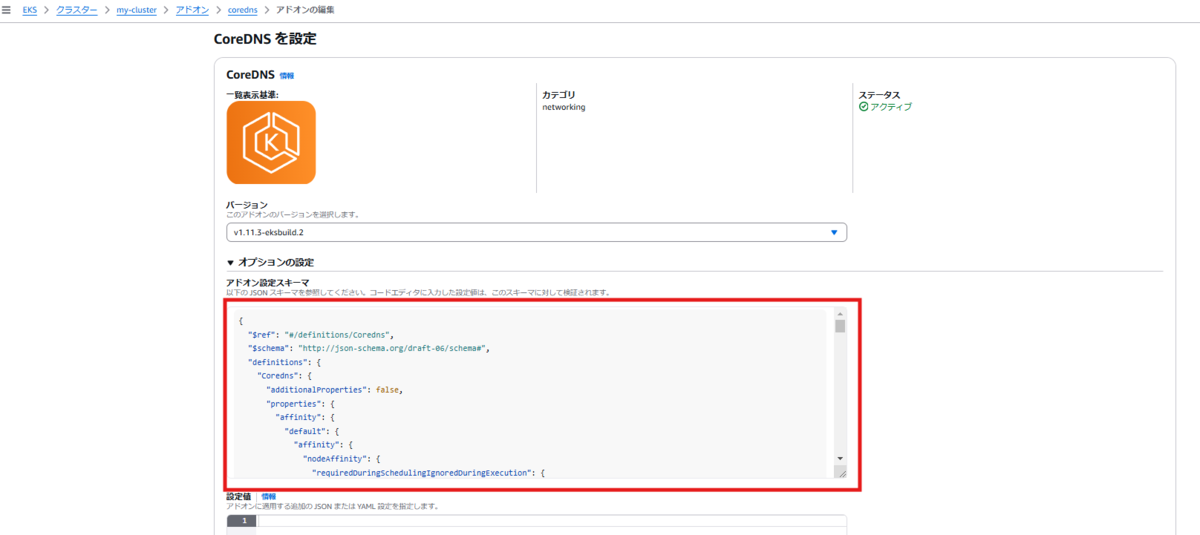The image size is (1200, 535).
Task: Click the ステータス label
Action: [879, 95]
